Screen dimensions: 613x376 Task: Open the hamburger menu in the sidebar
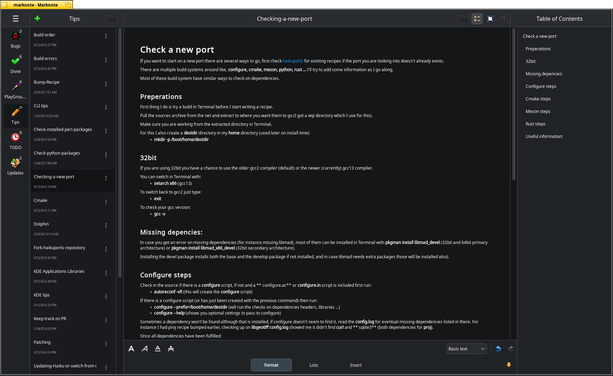[x=15, y=18]
